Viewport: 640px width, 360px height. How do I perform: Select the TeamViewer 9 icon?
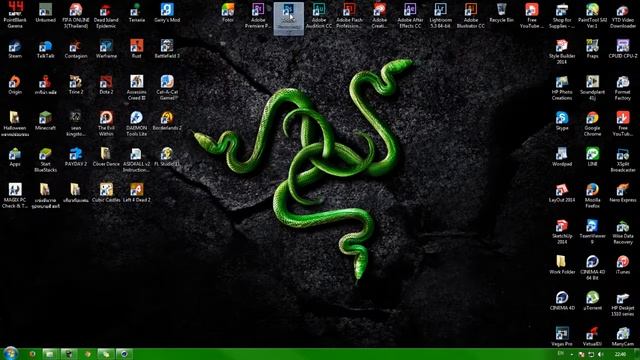[x=592, y=231]
